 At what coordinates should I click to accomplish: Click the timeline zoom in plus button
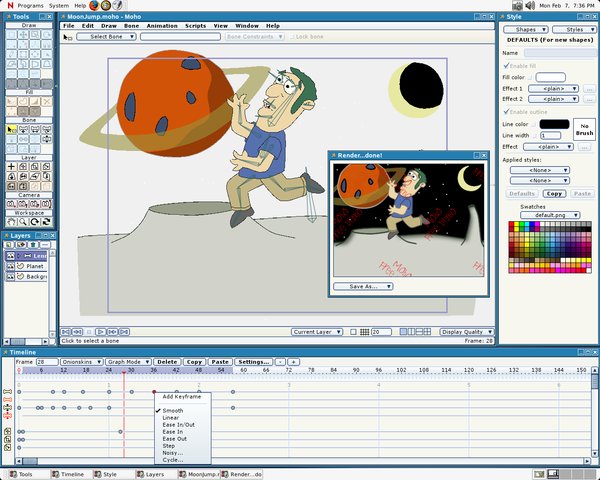point(294,361)
